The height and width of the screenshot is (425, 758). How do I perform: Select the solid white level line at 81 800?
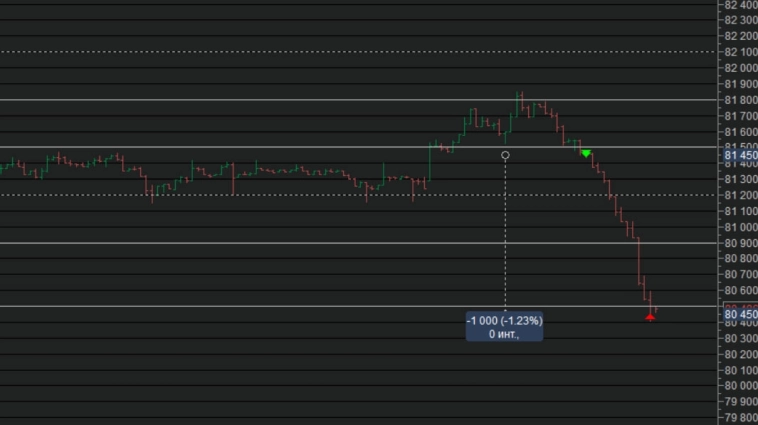[358, 100]
